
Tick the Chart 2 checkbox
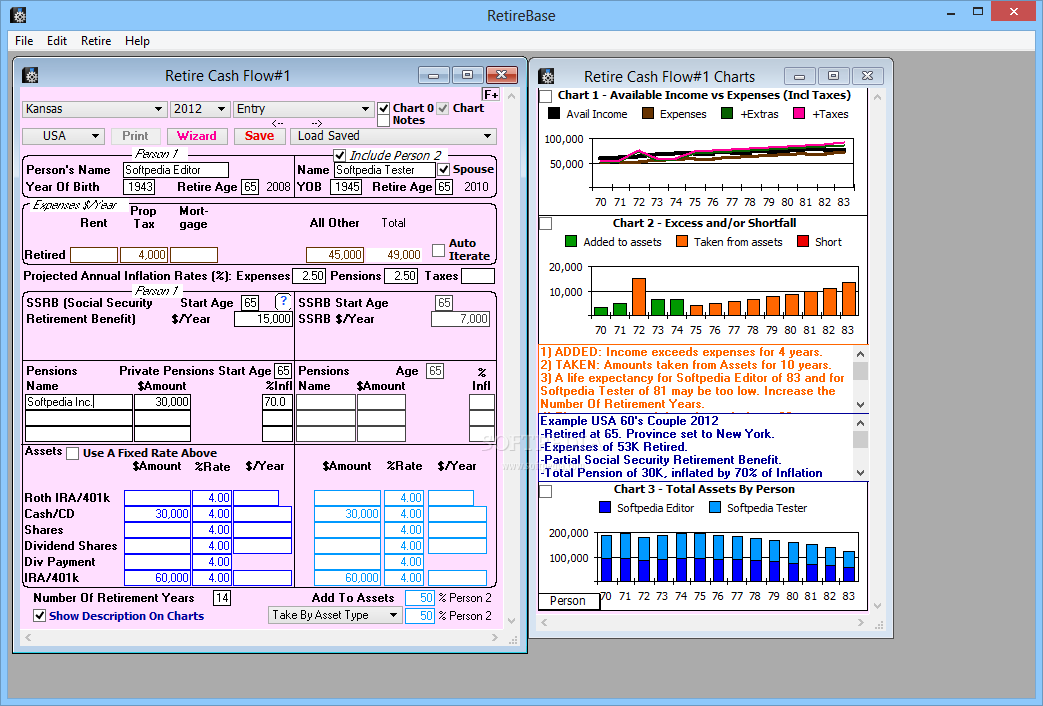[x=545, y=224]
